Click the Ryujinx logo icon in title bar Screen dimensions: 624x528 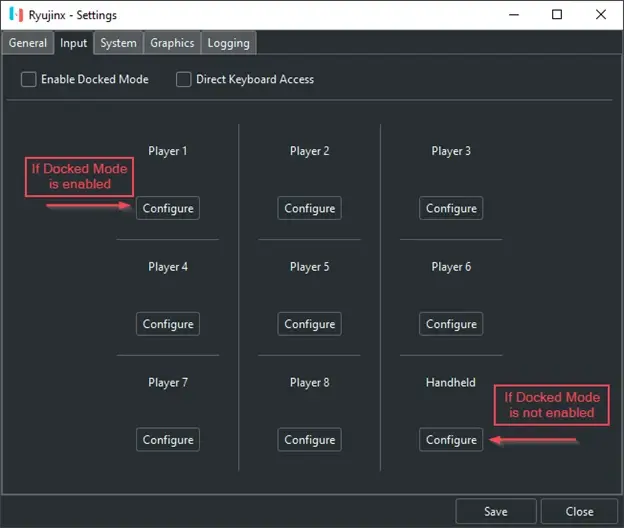(x=16, y=15)
